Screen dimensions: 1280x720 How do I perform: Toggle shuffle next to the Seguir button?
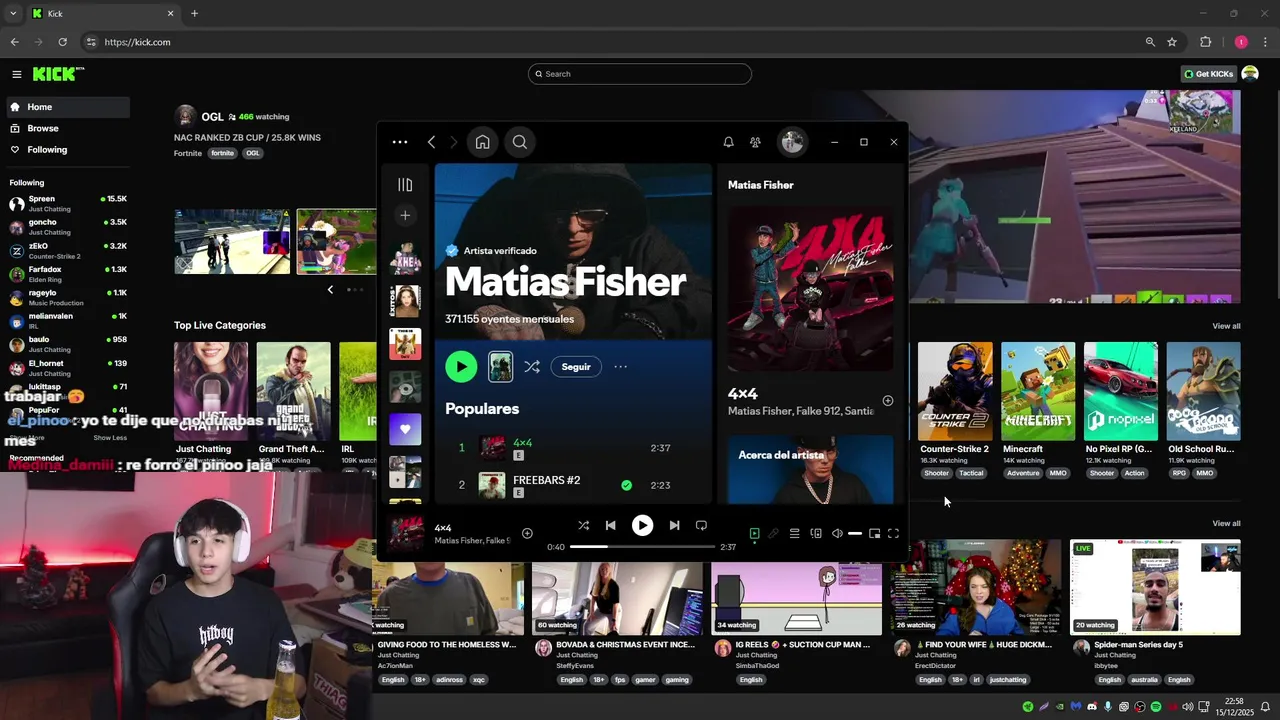(x=532, y=367)
